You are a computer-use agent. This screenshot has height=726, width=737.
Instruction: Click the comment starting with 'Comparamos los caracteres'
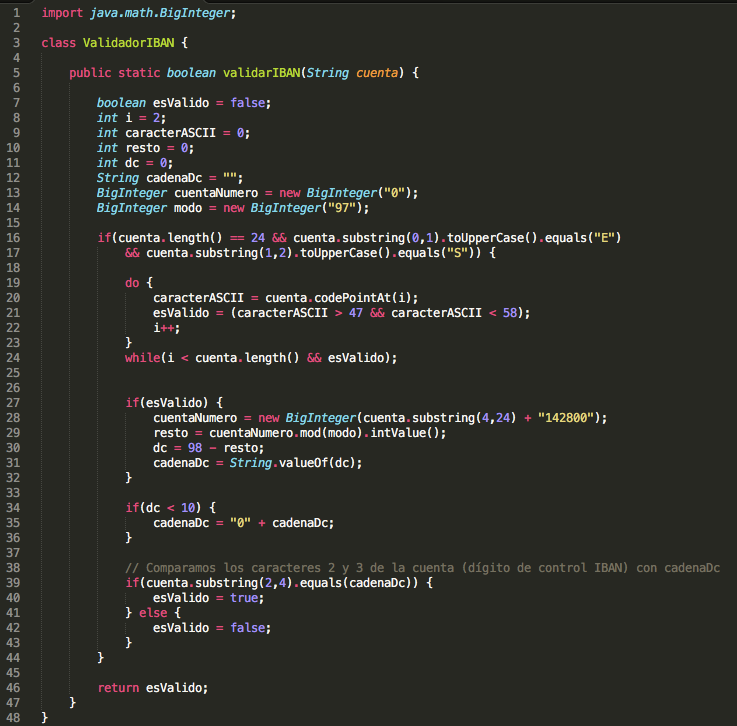click(422, 568)
